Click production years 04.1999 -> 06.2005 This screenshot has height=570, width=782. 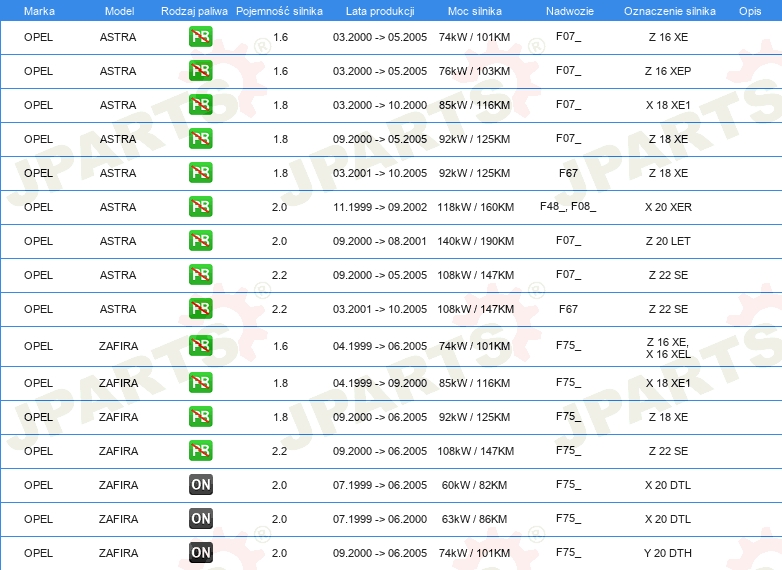(x=380, y=346)
